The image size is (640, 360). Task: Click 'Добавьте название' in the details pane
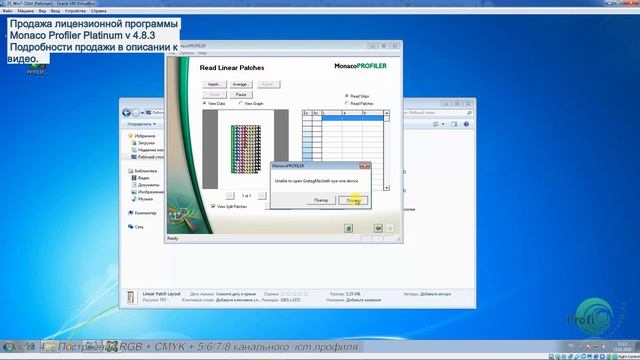[x=363, y=300]
